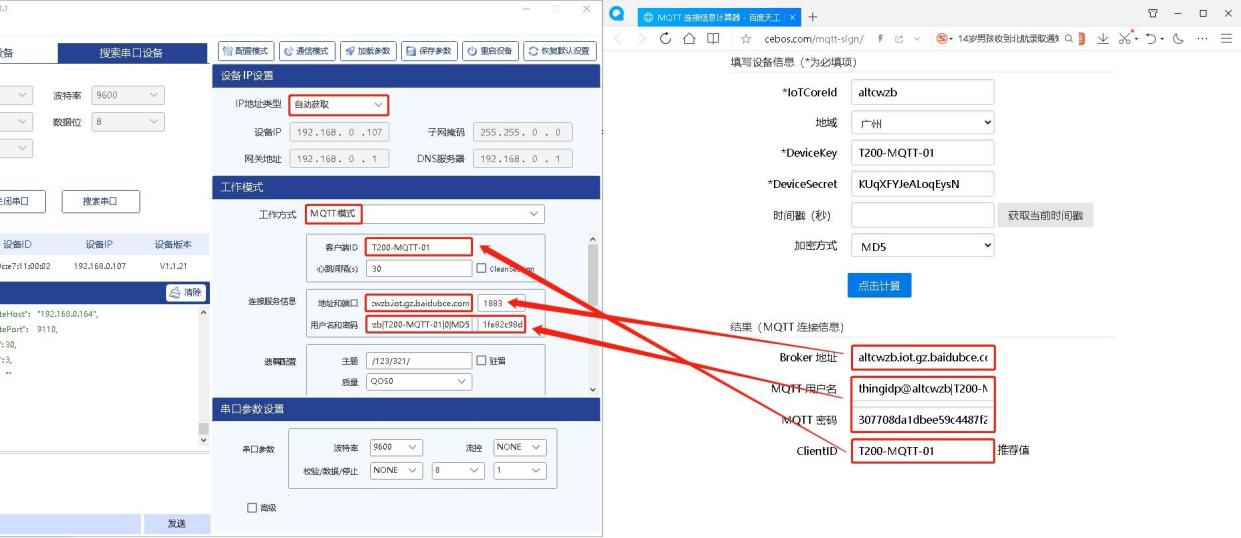Open the stop bits 1 dropdown
Image resolution: width=1241 pixels, height=538 pixels.
pyautogui.click(x=520, y=470)
